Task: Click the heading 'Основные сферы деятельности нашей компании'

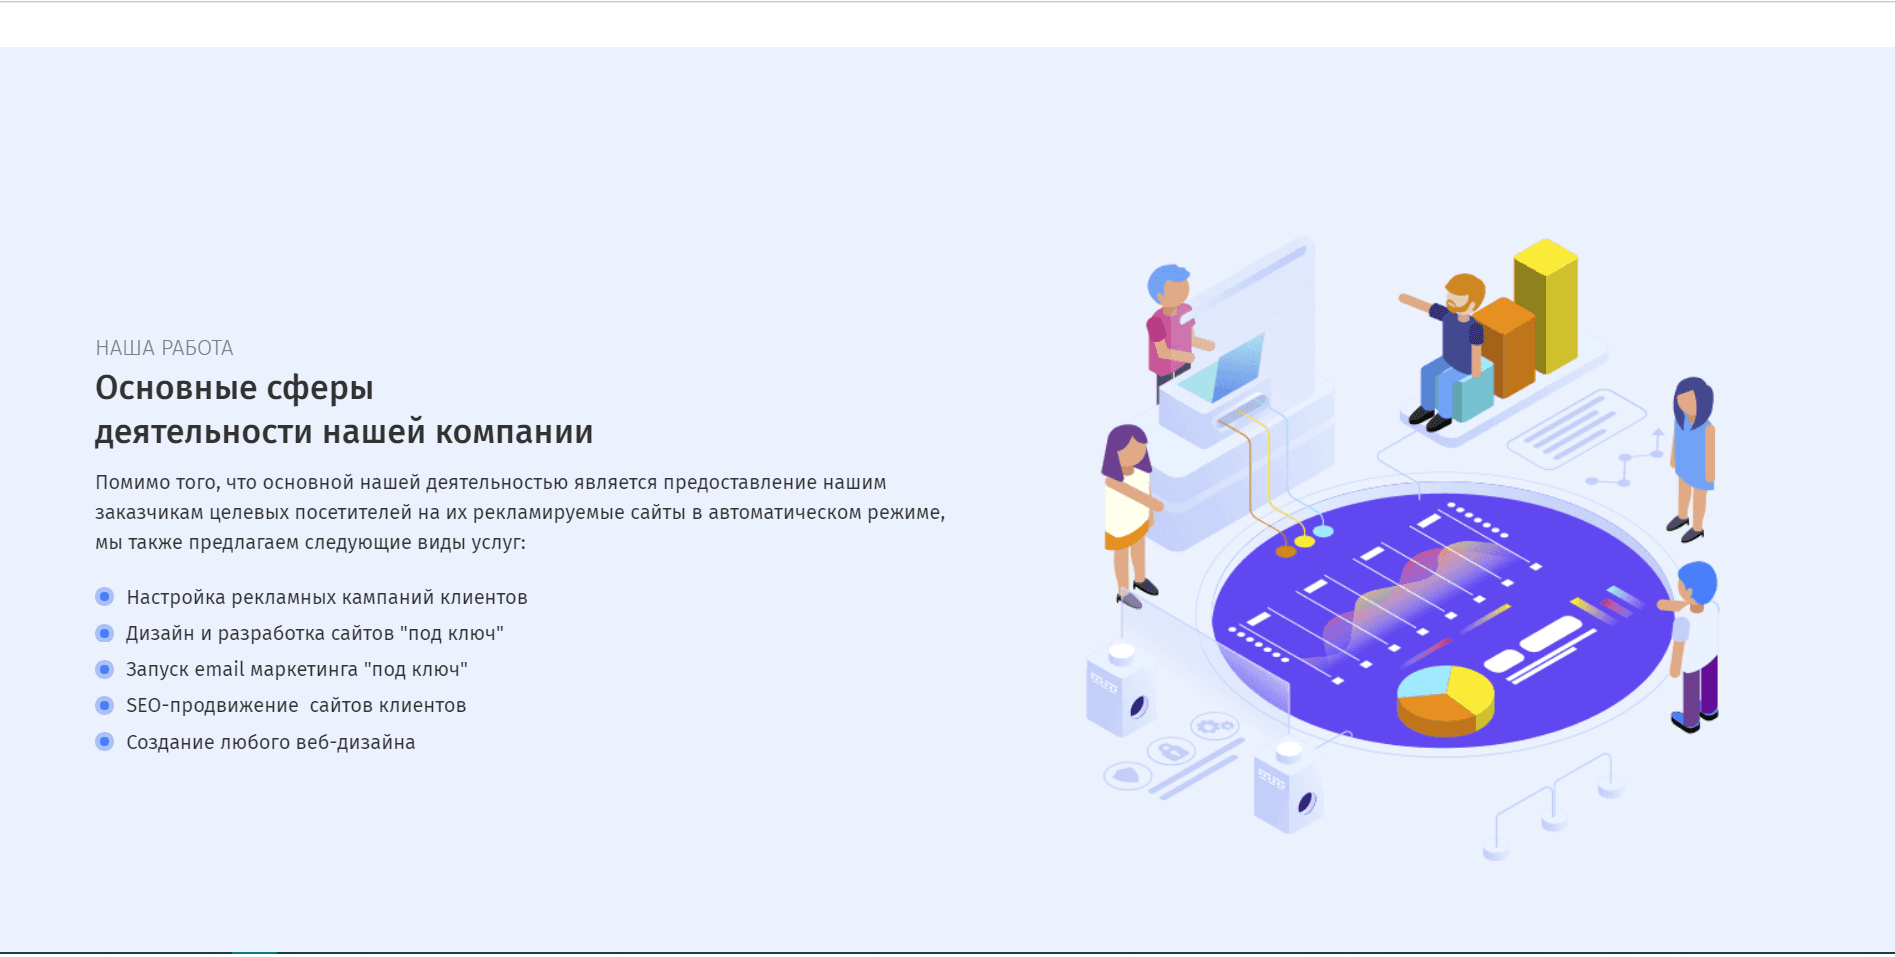Action: (344, 410)
